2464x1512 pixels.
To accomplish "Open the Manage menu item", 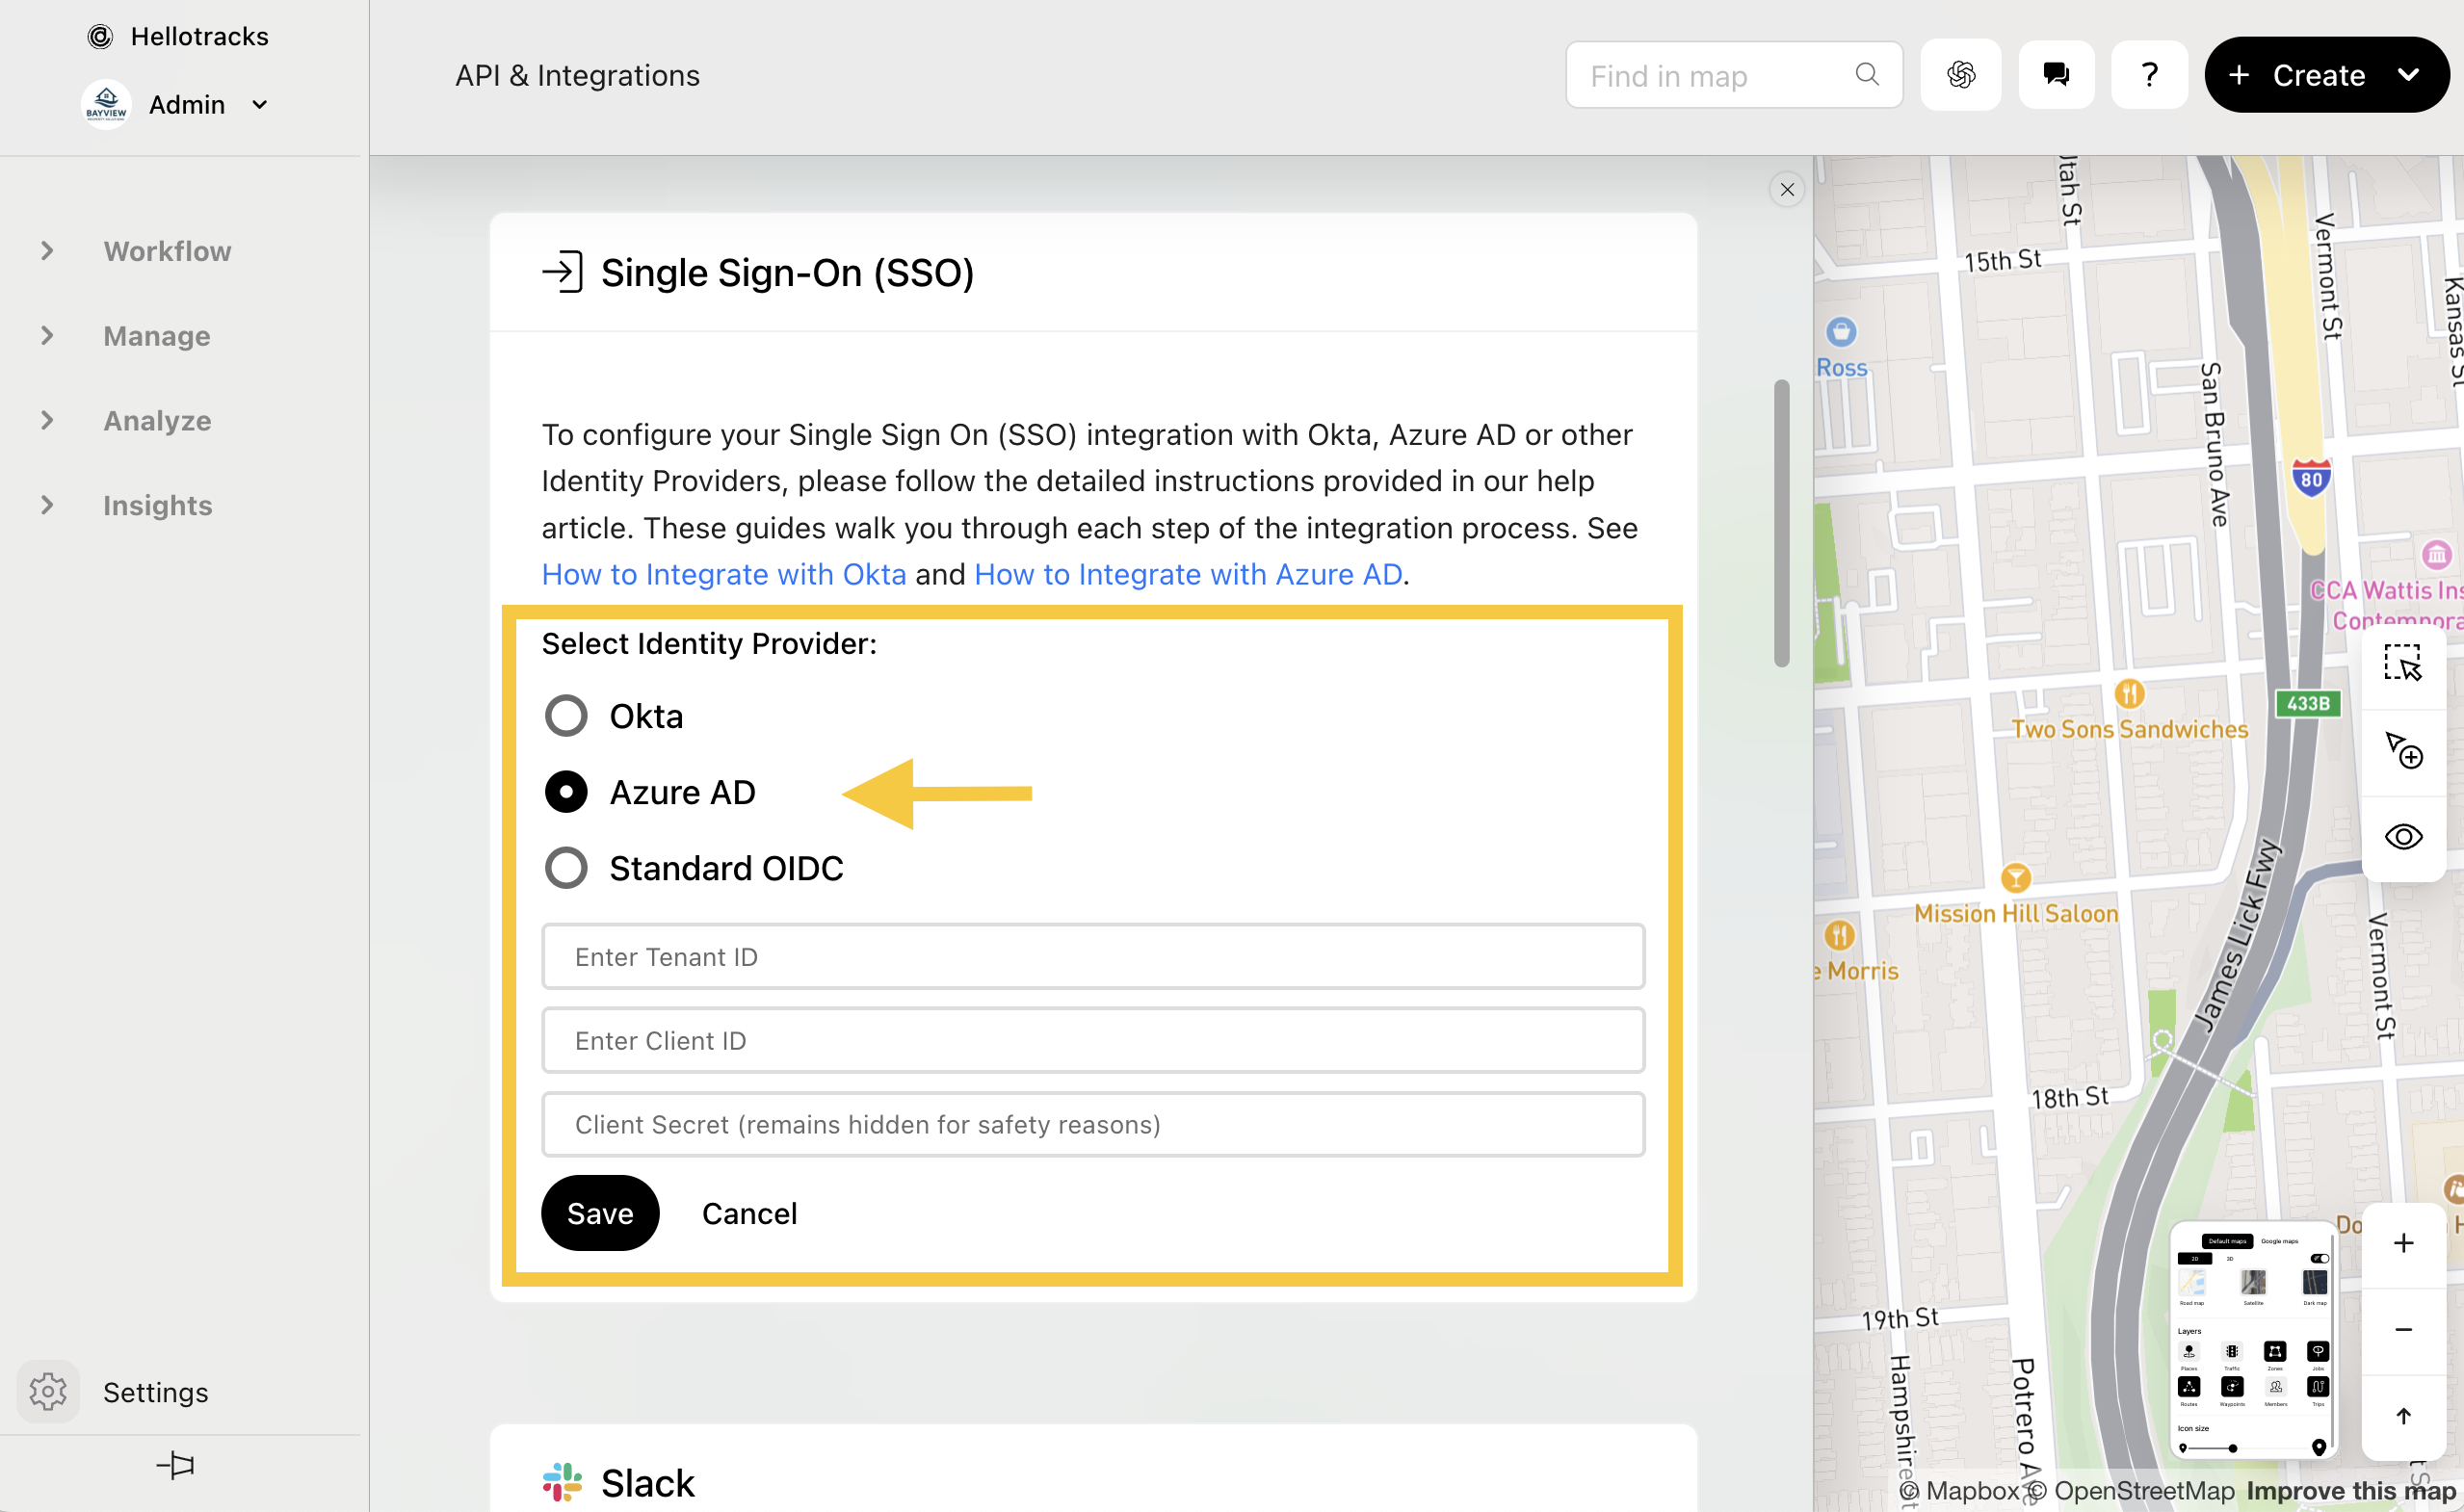I will [157, 336].
